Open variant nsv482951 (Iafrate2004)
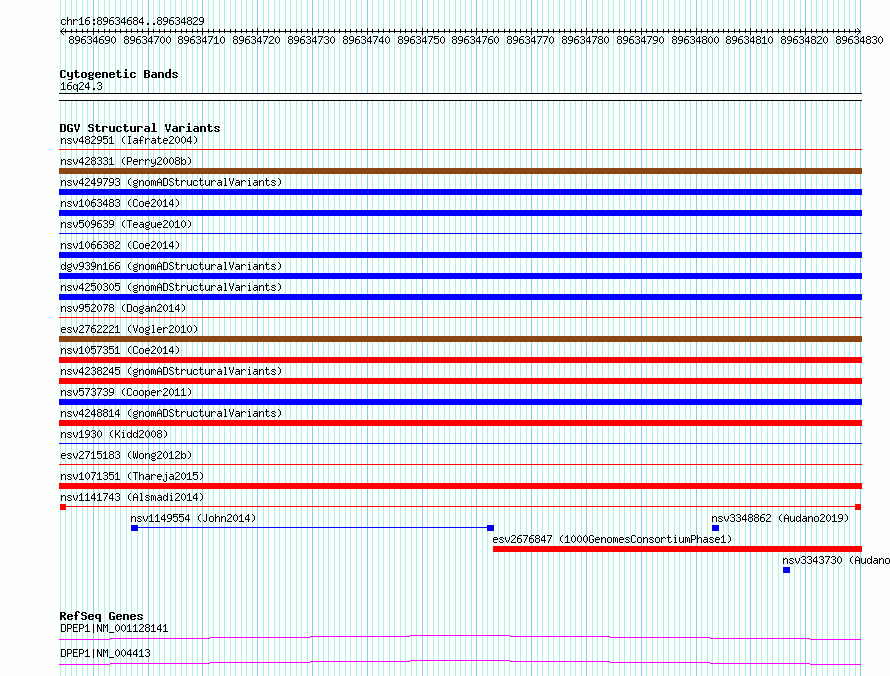Screen dimensions: 890x676 coord(129,140)
